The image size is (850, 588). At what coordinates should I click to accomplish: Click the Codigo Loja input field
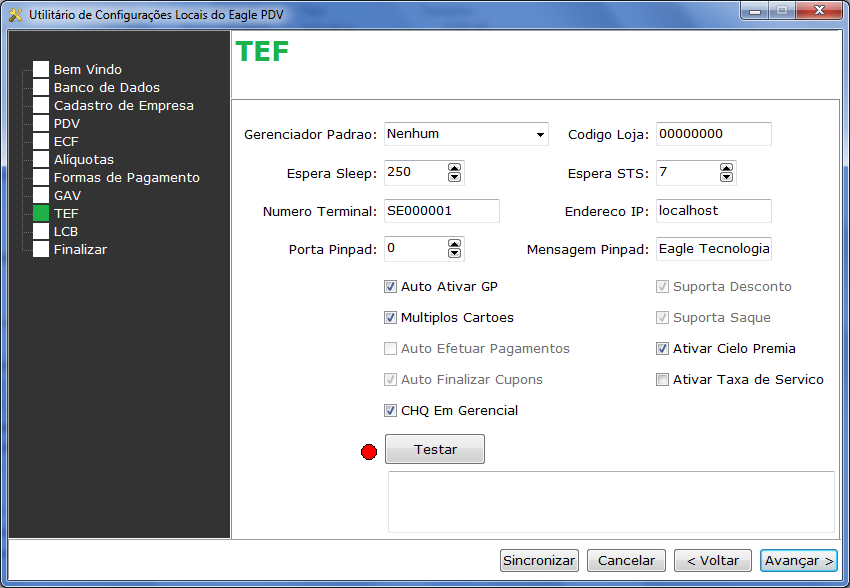pos(713,134)
